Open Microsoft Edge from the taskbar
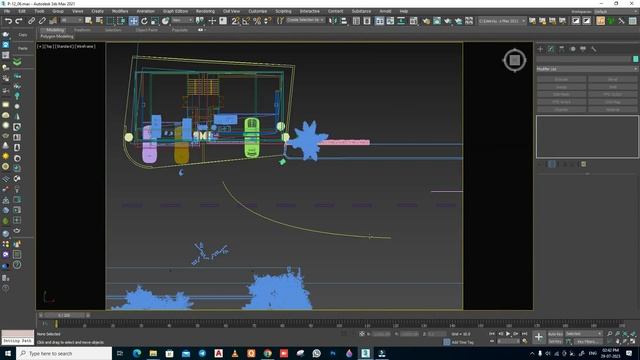 [137, 353]
